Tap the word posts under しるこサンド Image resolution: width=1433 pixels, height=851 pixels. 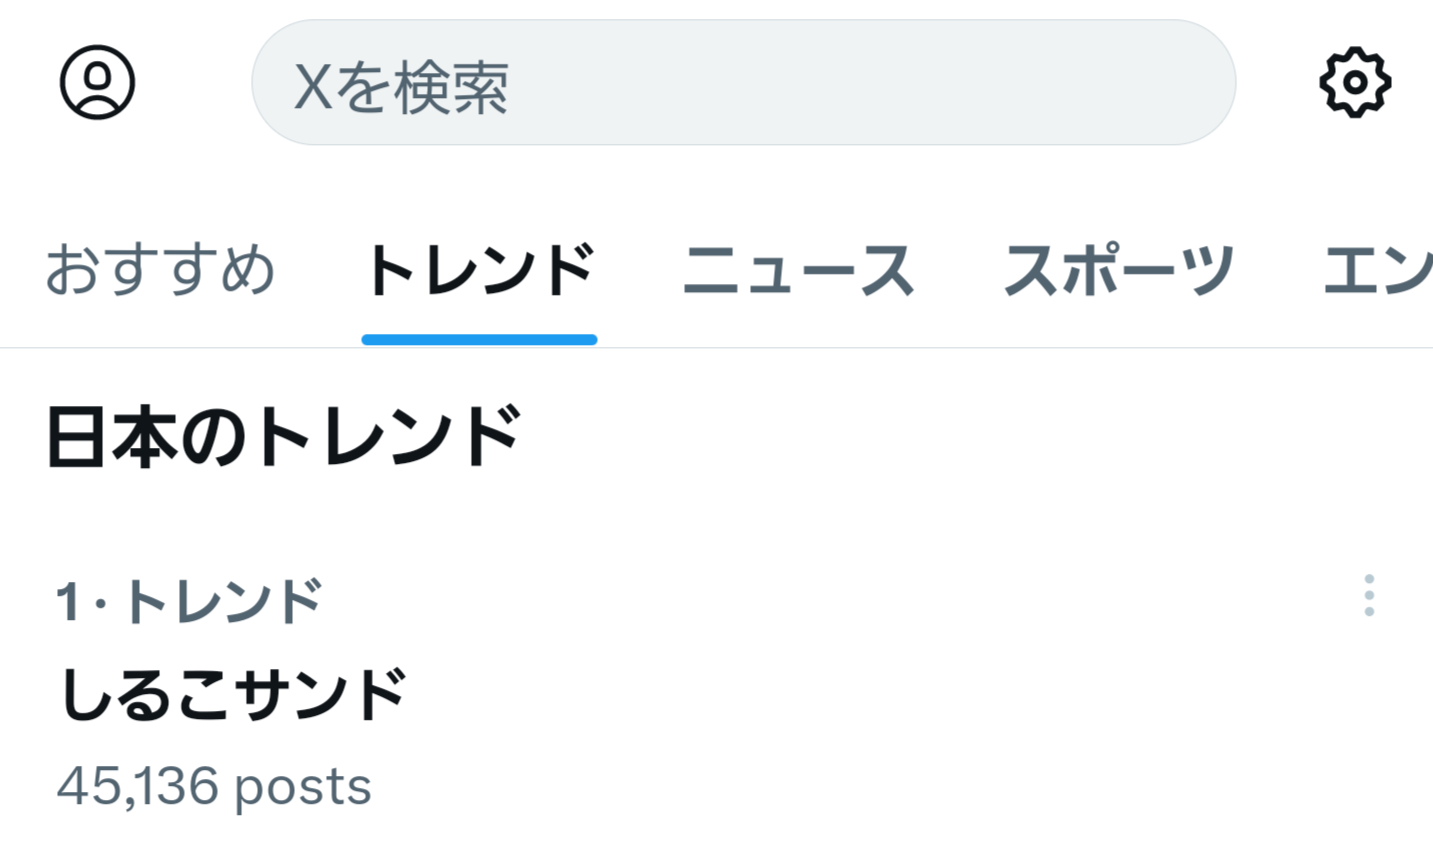303,787
